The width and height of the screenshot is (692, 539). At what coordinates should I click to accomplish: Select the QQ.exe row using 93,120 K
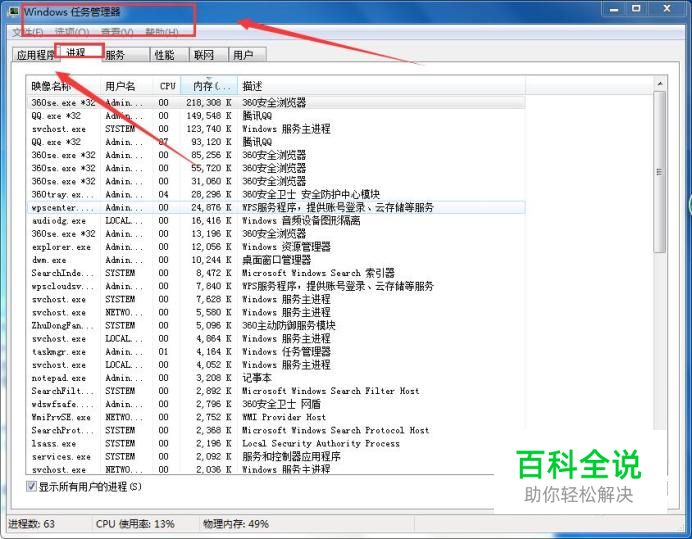click(276, 142)
